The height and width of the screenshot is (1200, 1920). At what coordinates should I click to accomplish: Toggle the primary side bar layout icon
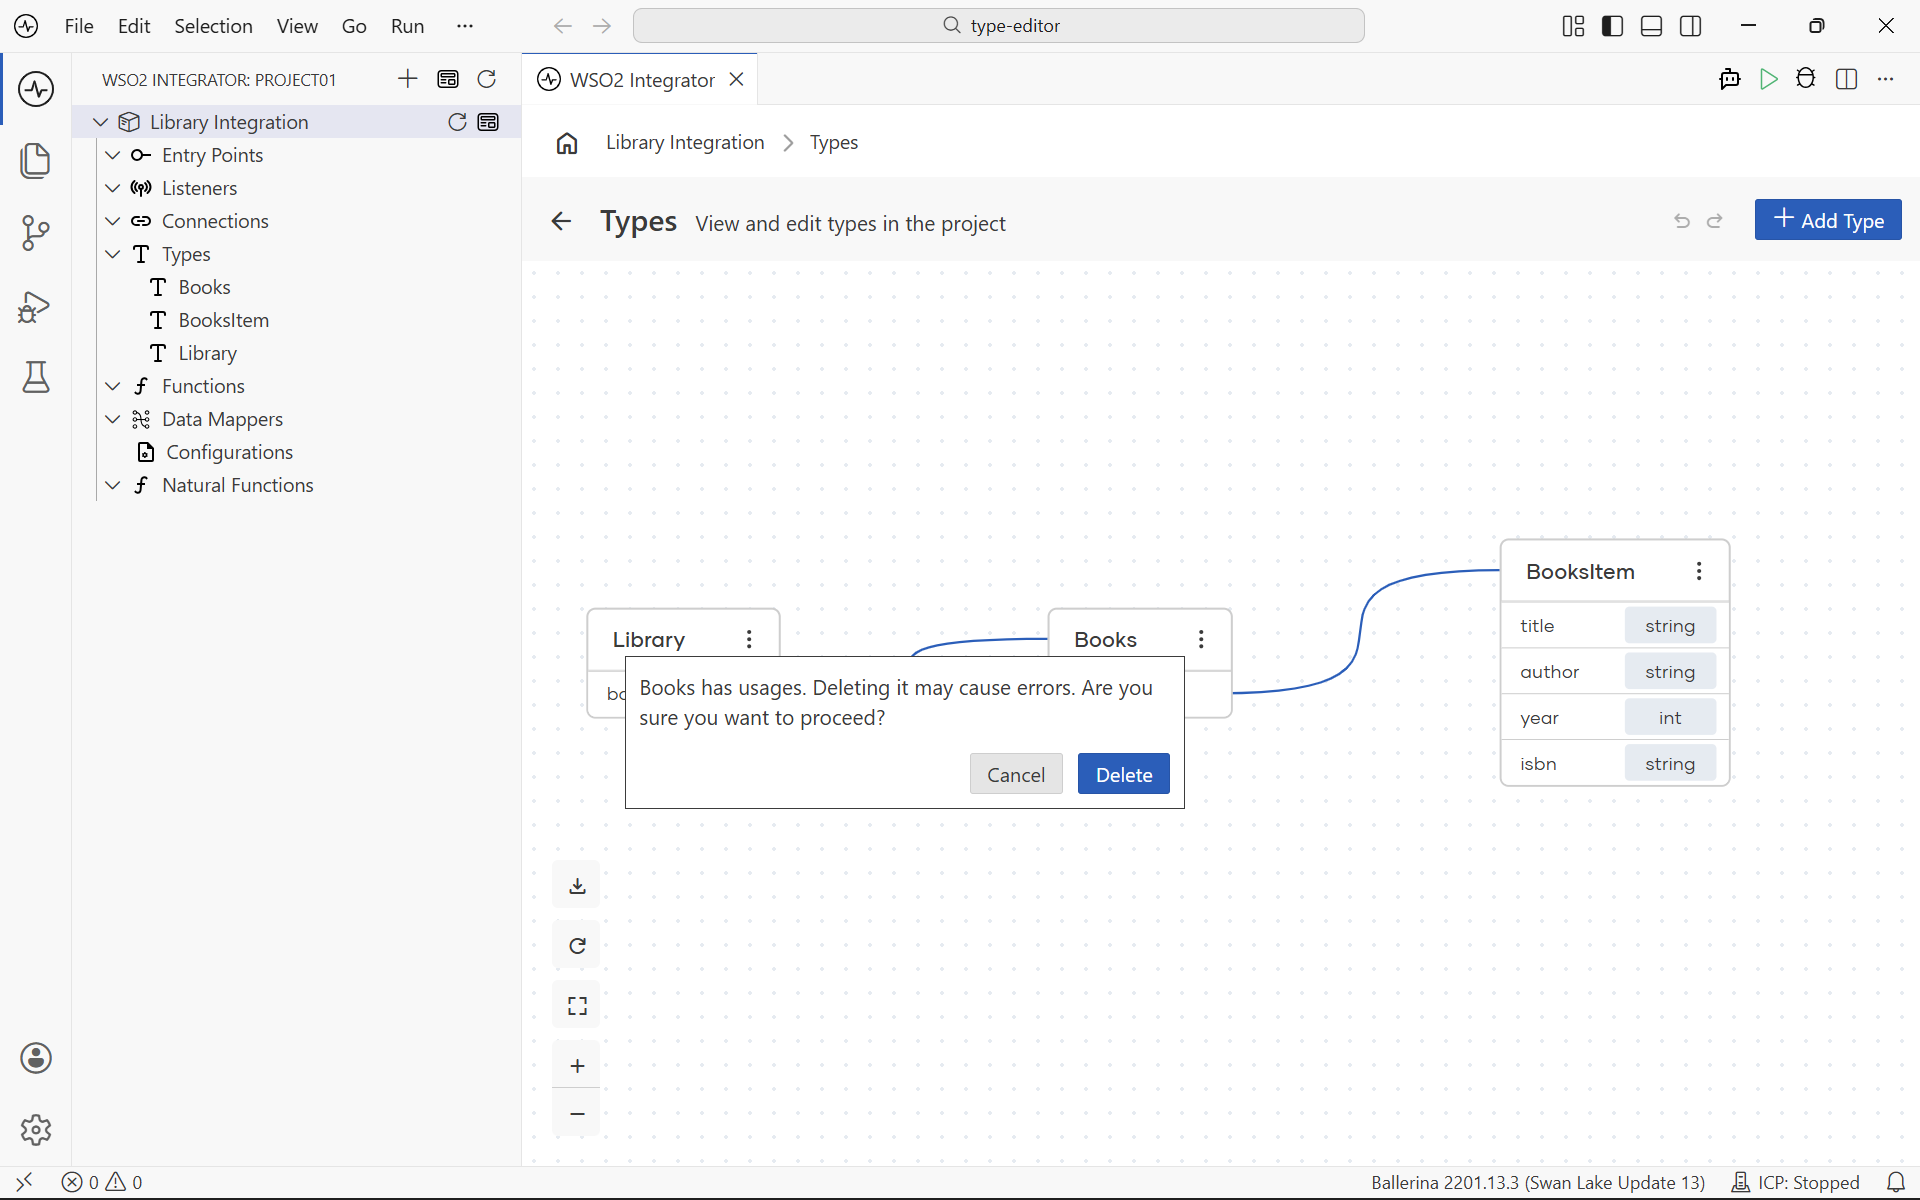pyautogui.click(x=1612, y=26)
